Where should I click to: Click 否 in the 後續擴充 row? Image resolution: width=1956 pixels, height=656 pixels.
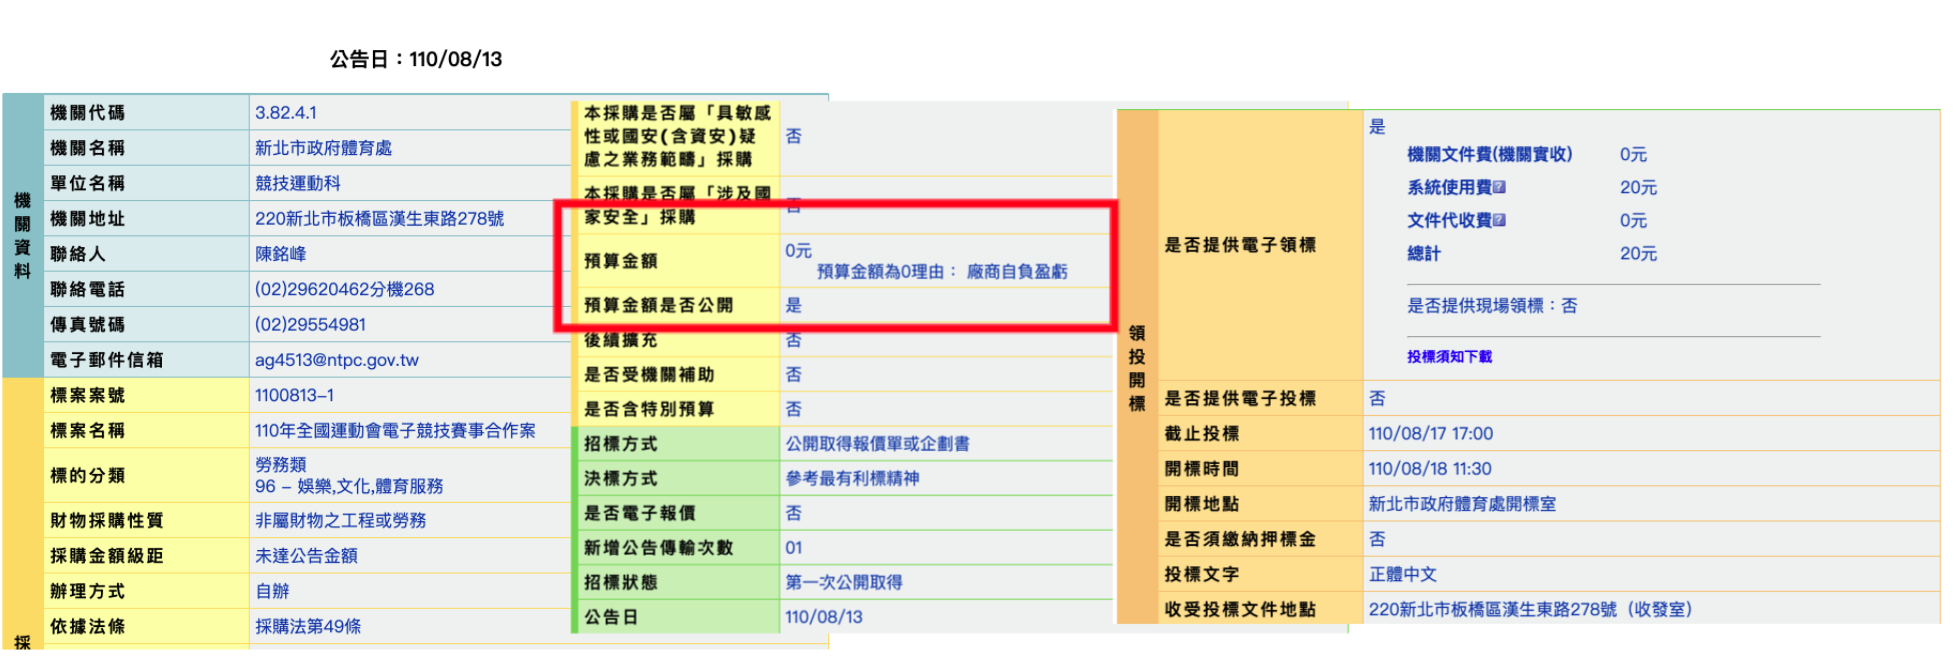point(793,340)
